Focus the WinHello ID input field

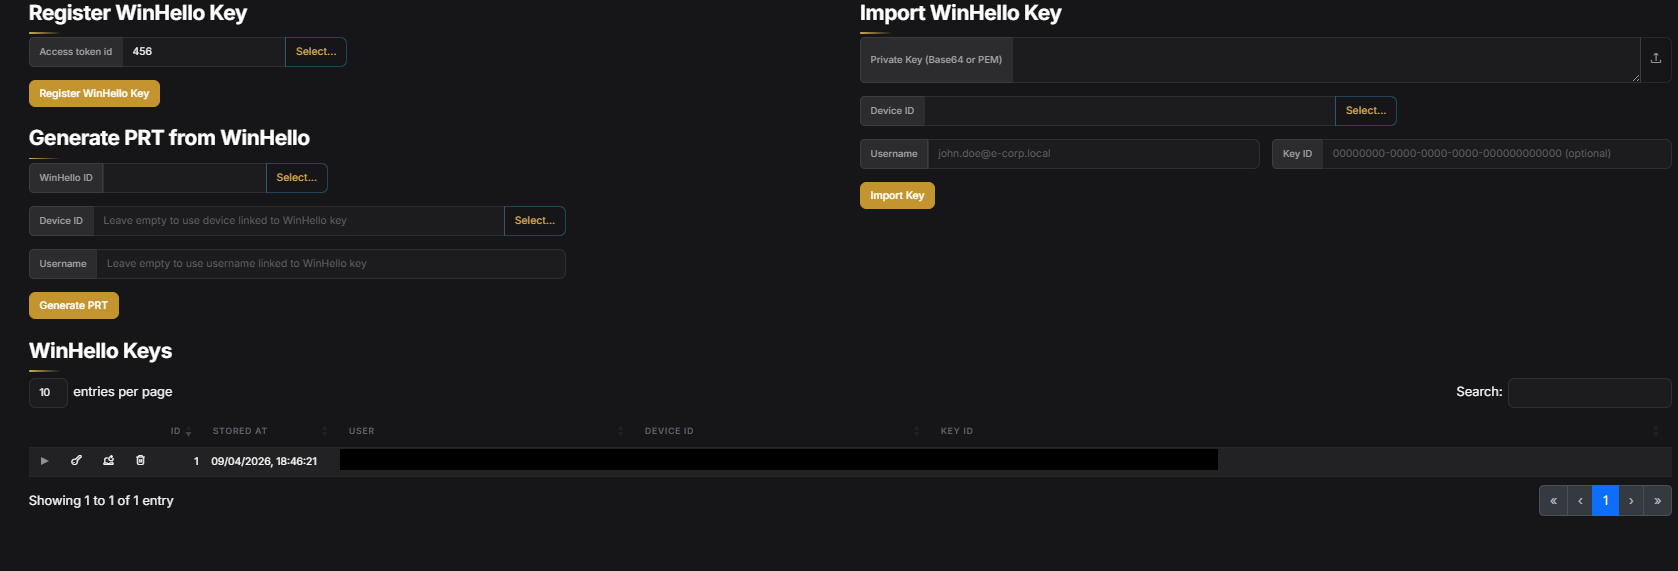[x=184, y=178]
